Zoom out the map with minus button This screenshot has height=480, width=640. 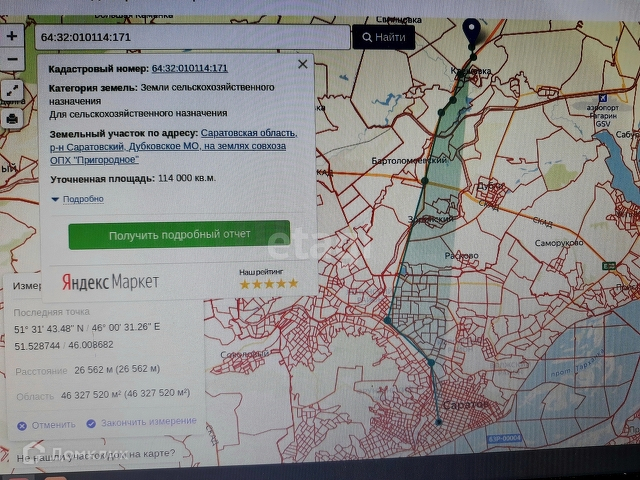(x=11, y=60)
